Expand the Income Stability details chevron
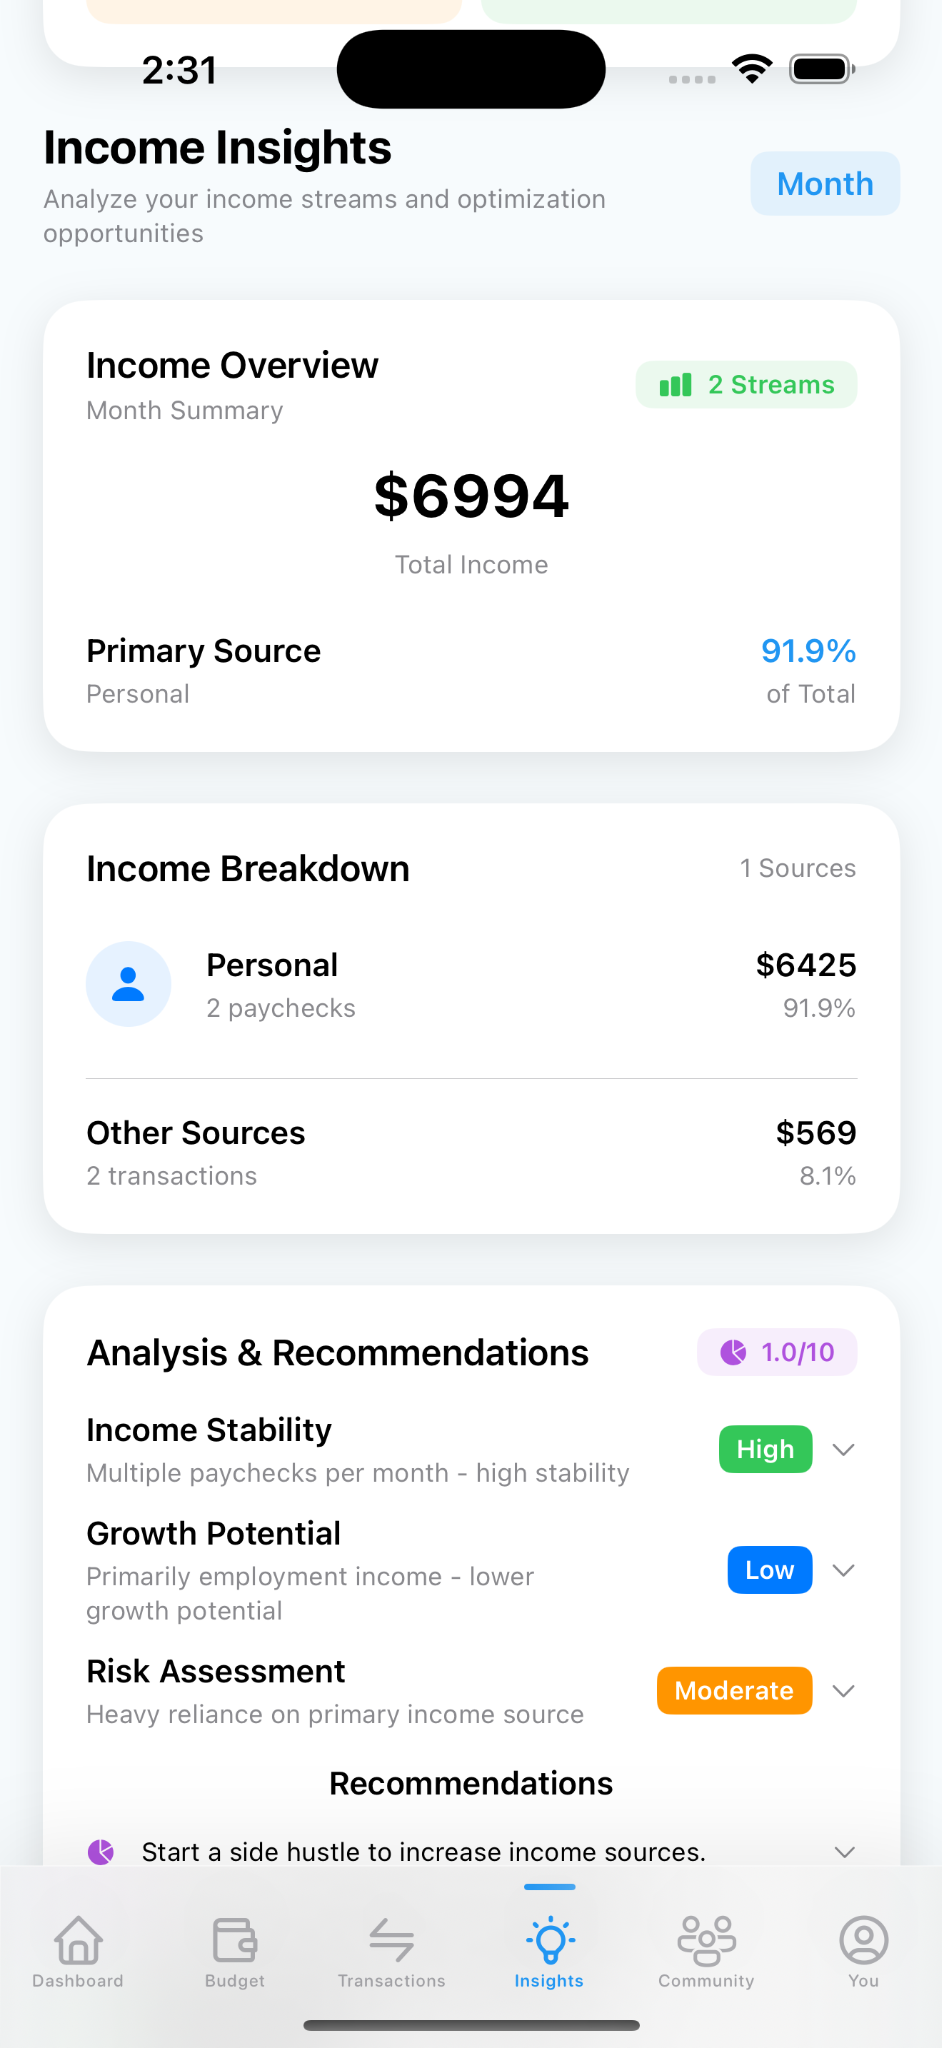 [x=843, y=1449]
